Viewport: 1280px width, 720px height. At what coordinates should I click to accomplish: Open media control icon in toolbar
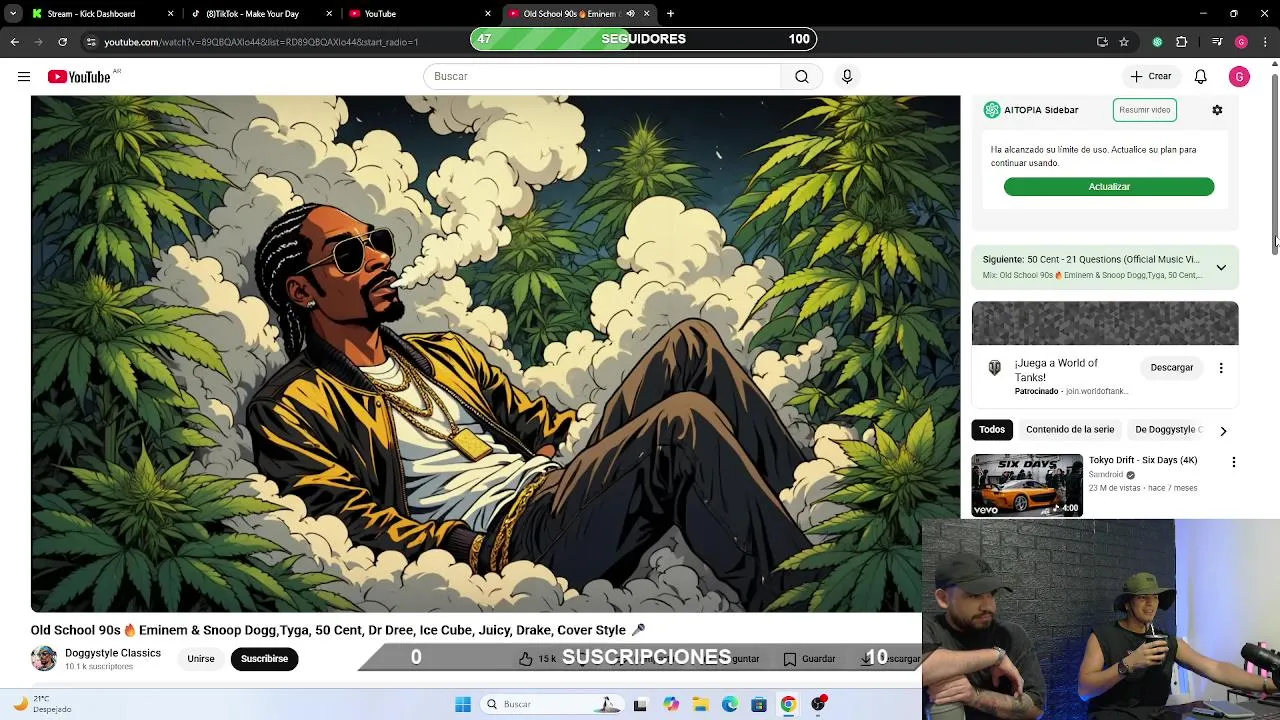pyautogui.click(x=1217, y=42)
